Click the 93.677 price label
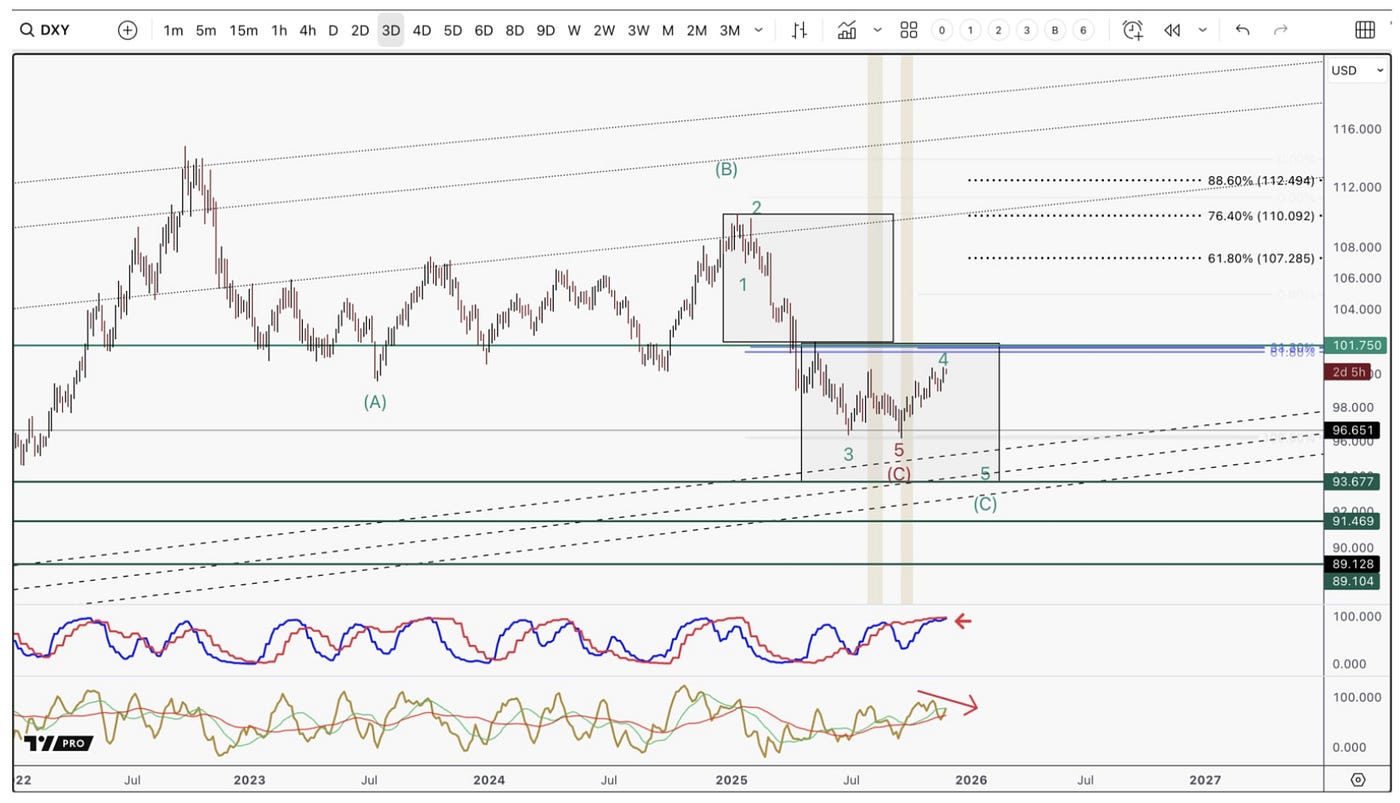The height and width of the screenshot is (803, 1400). point(1351,482)
